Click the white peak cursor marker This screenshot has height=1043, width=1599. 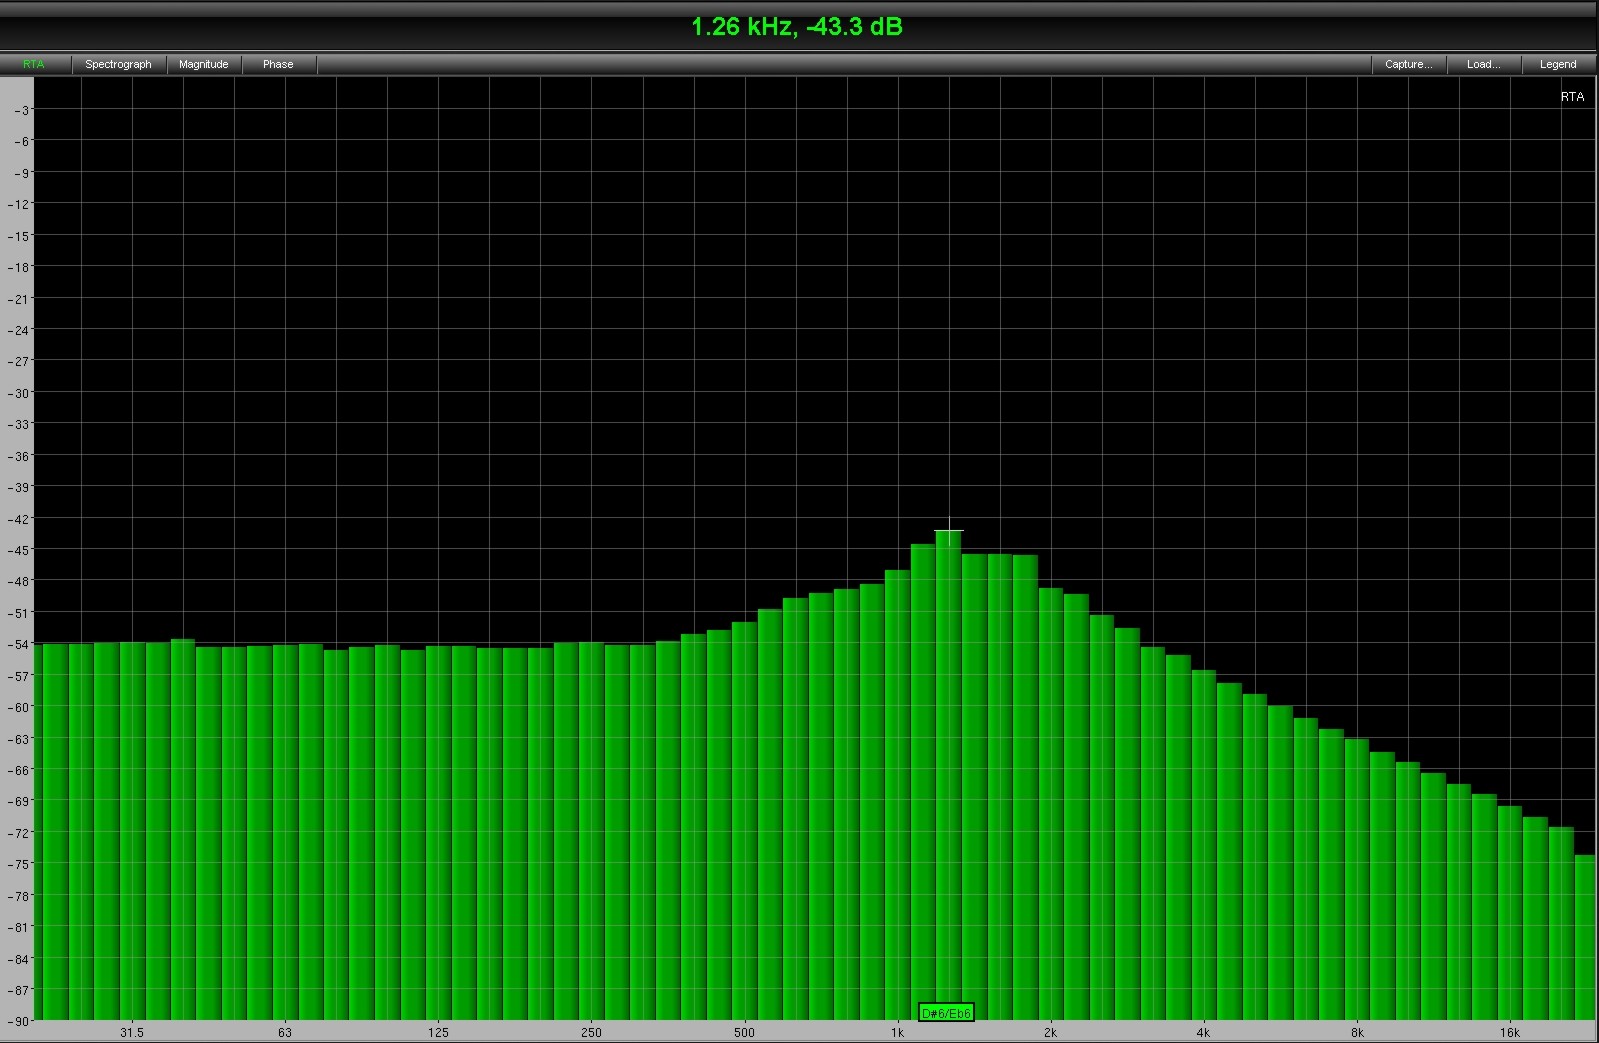[x=949, y=531]
